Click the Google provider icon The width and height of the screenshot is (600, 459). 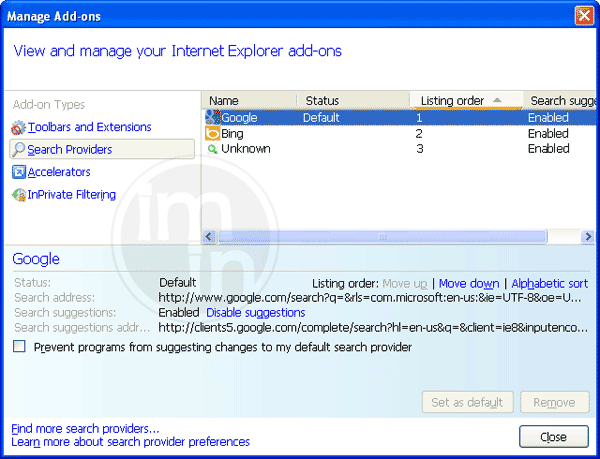[213, 117]
